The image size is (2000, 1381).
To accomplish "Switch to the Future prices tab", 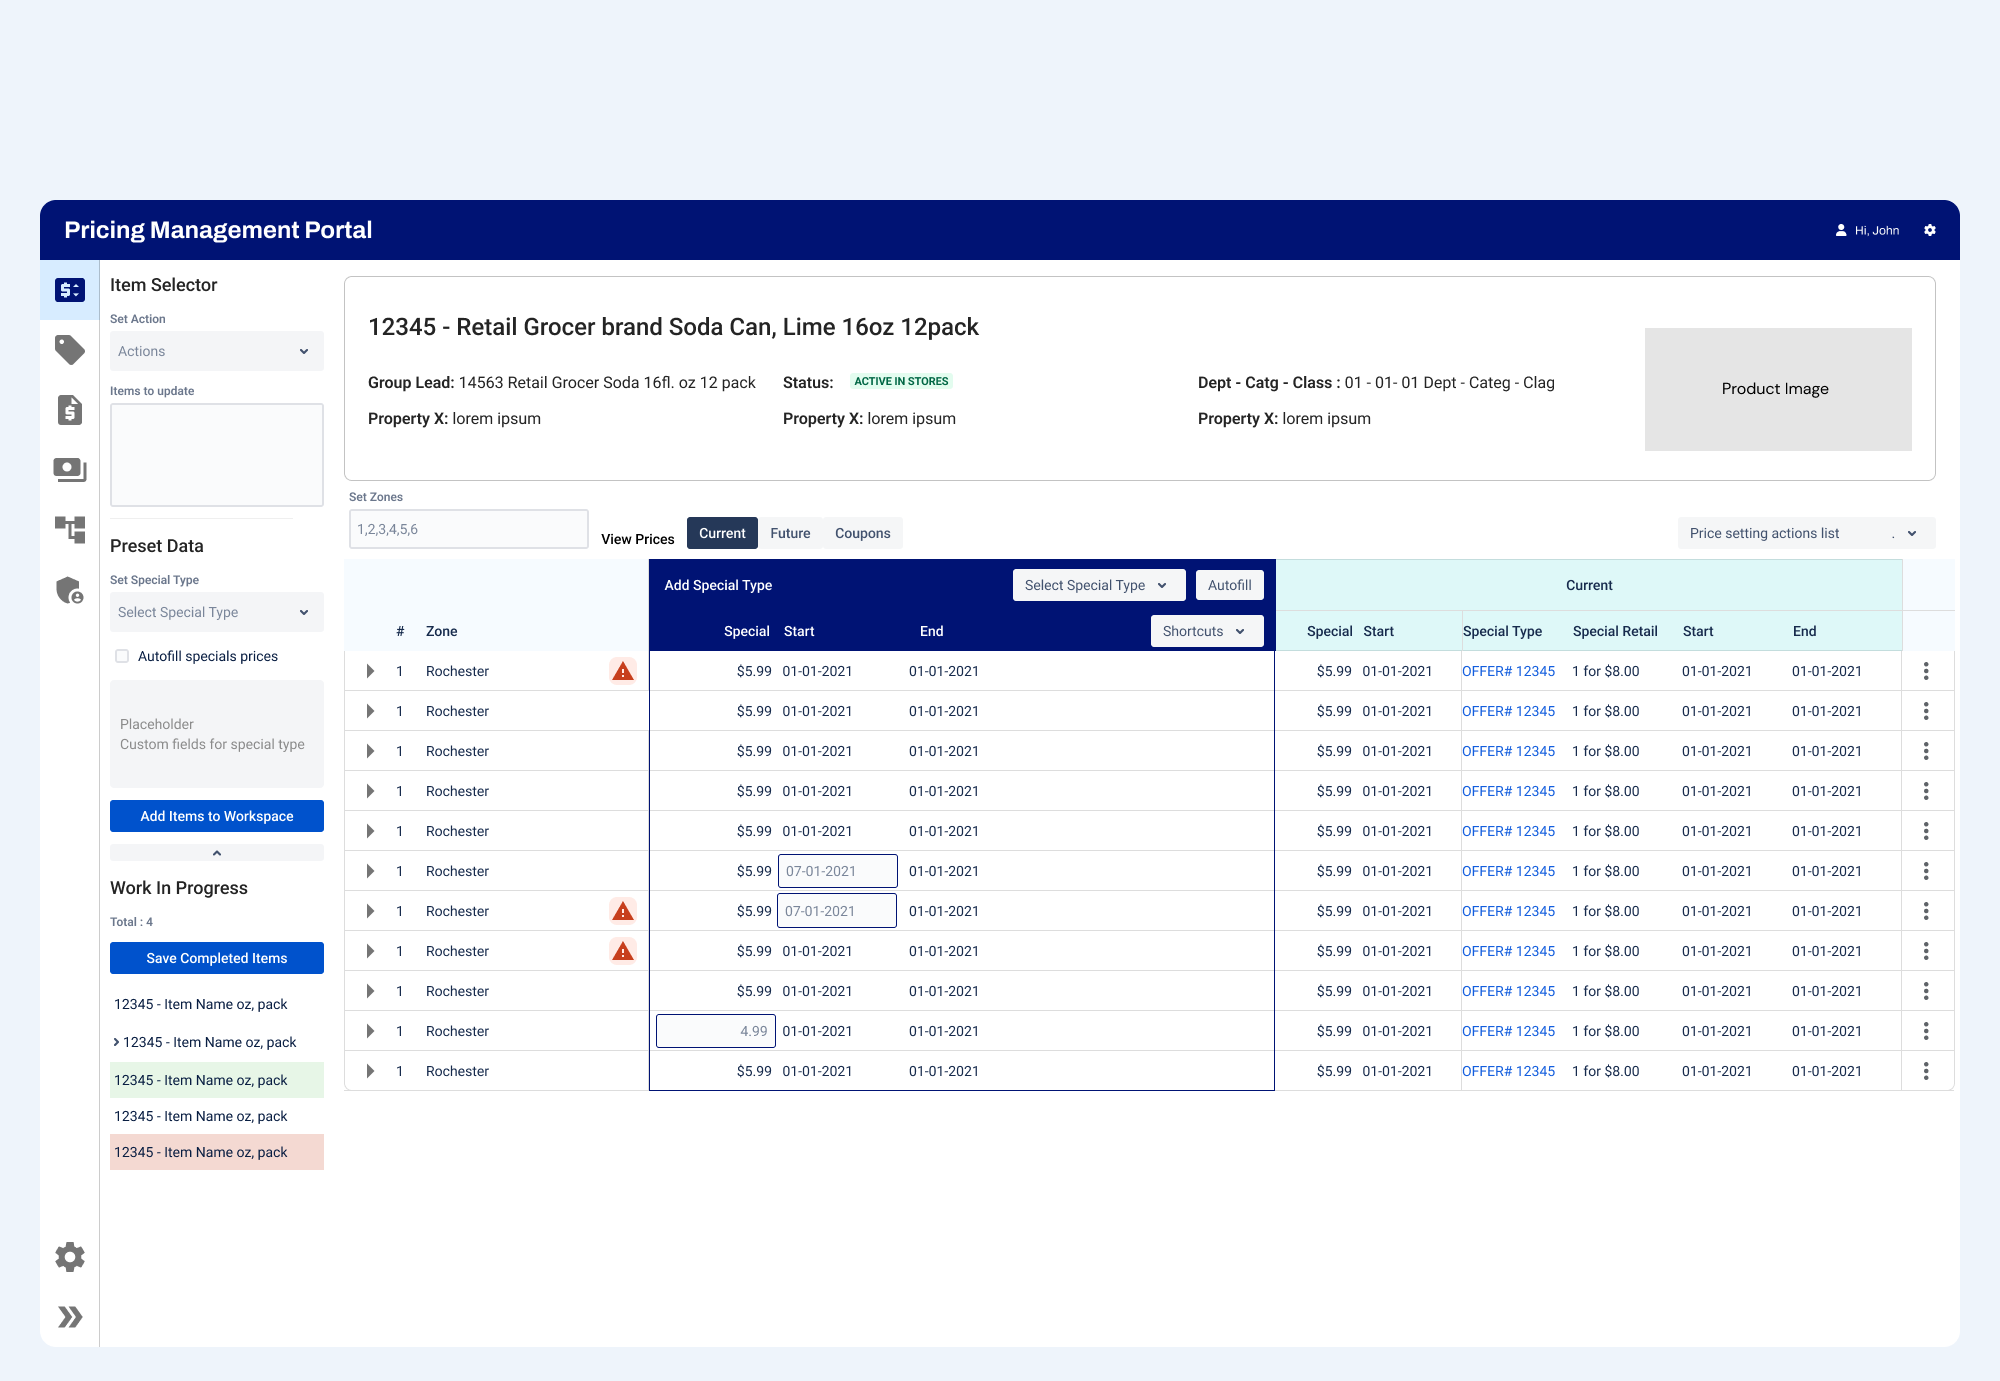I will (790, 533).
